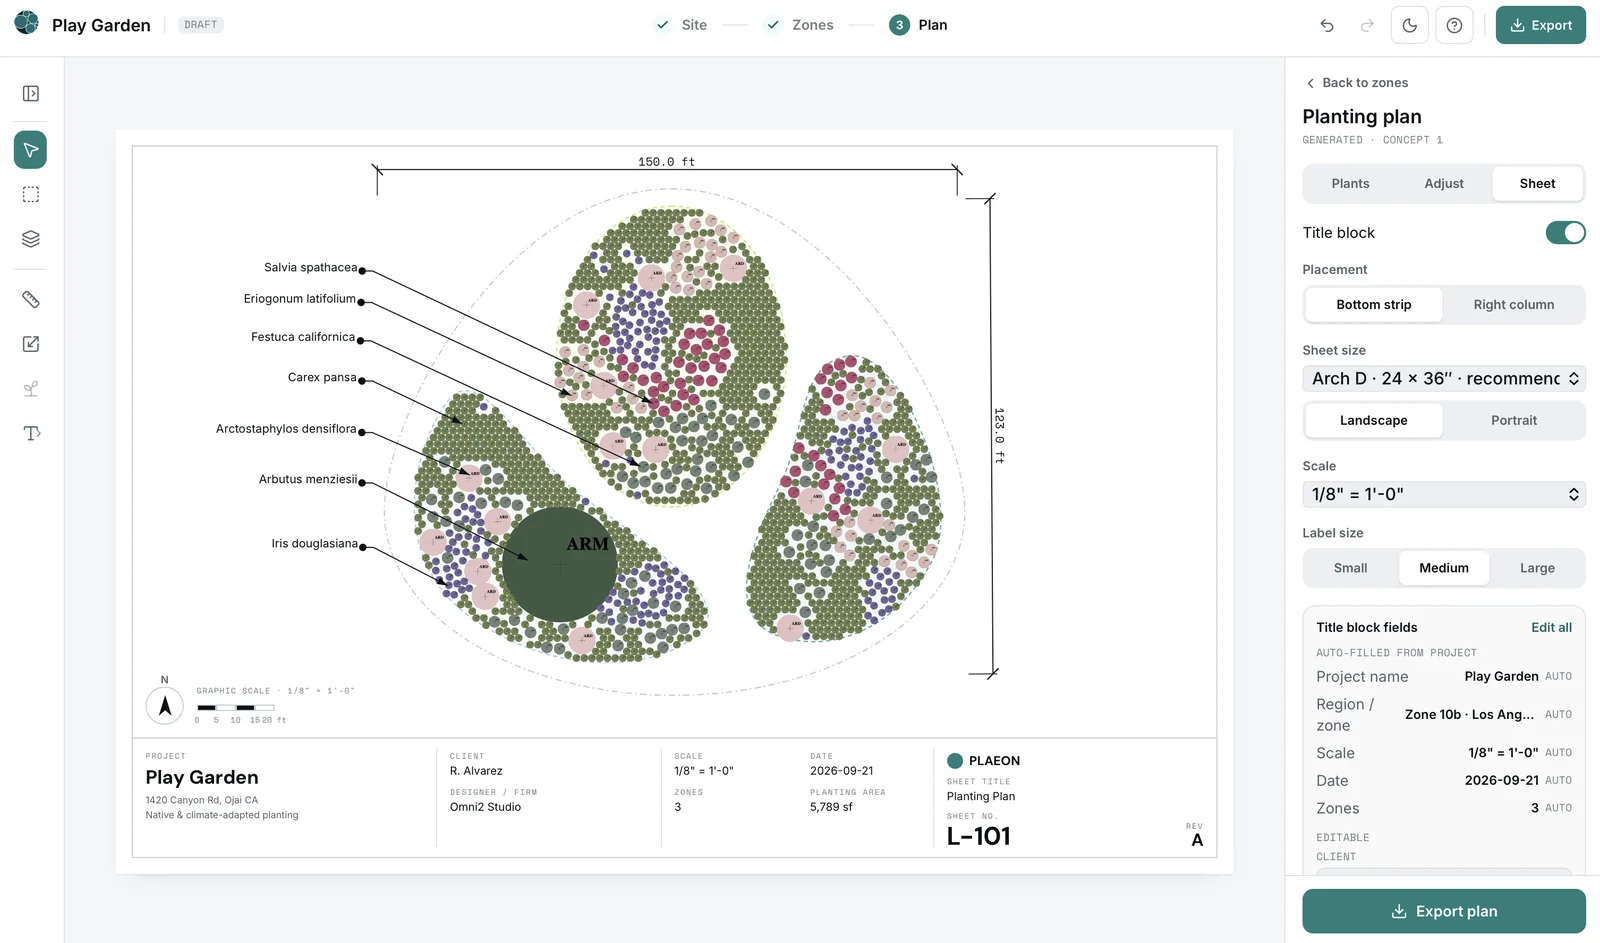The width and height of the screenshot is (1600, 943).
Task: Select the text tool
Action: click(x=31, y=433)
